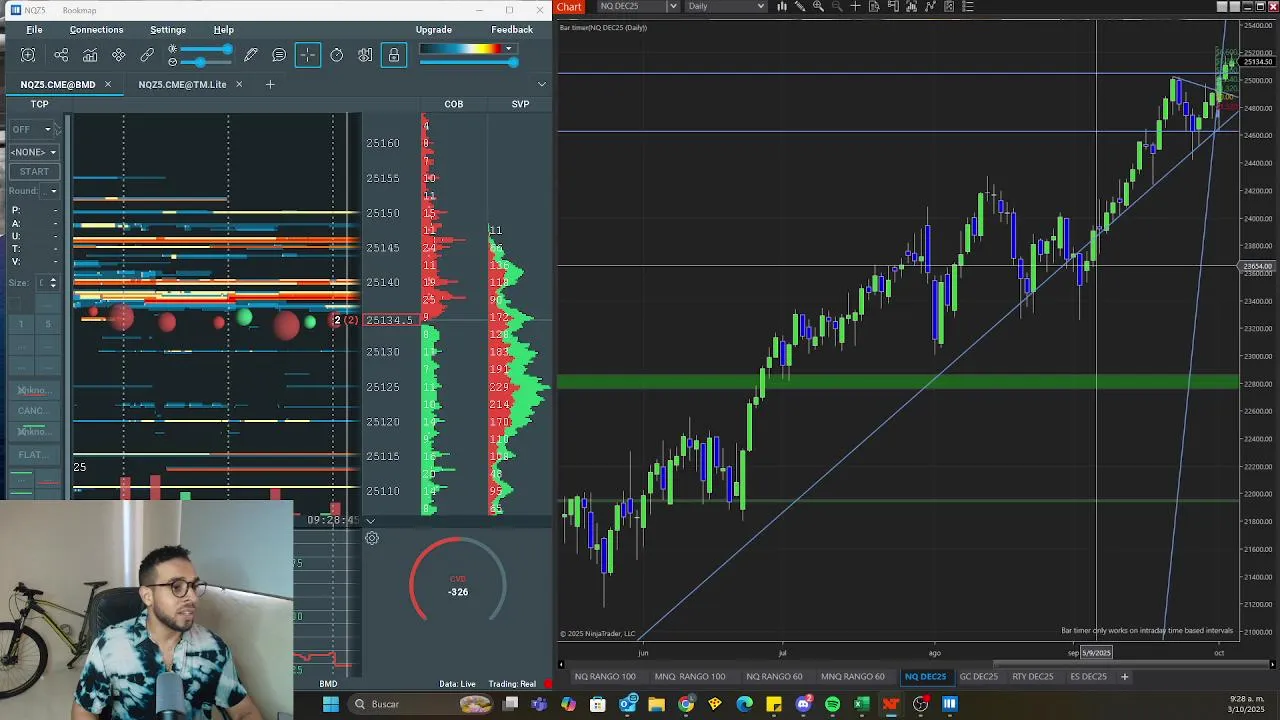Switch to the NQZ5.CME@TM.Lite tab
The image size is (1280, 720).
[182, 84]
